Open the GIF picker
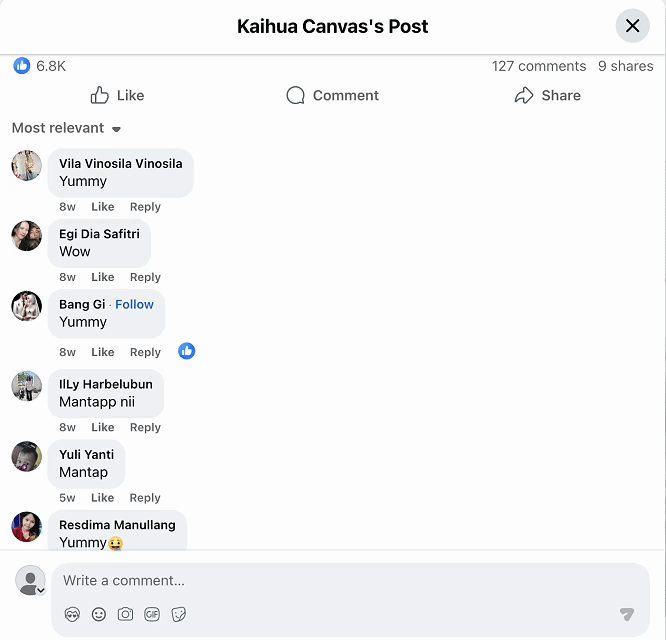The width and height of the screenshot is (666, 640). click(152, 614)
